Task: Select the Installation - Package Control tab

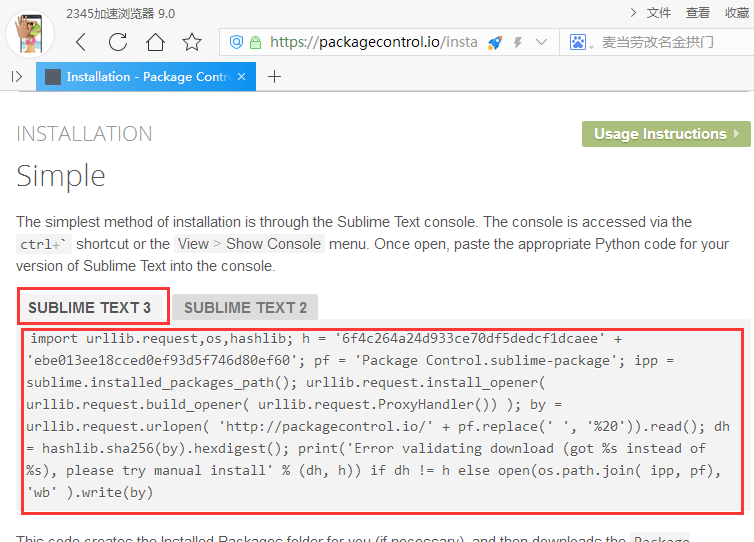Action: tap(146, 76)
